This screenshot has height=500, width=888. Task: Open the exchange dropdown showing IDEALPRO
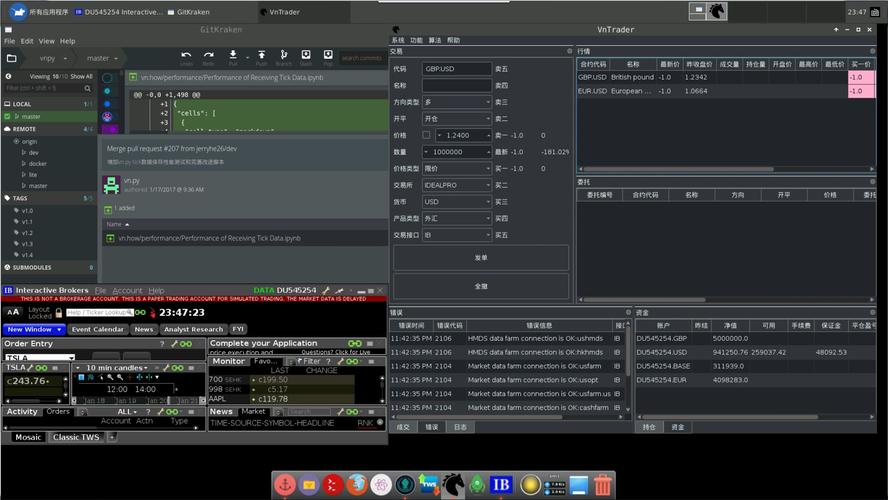(x=456, y=185)
